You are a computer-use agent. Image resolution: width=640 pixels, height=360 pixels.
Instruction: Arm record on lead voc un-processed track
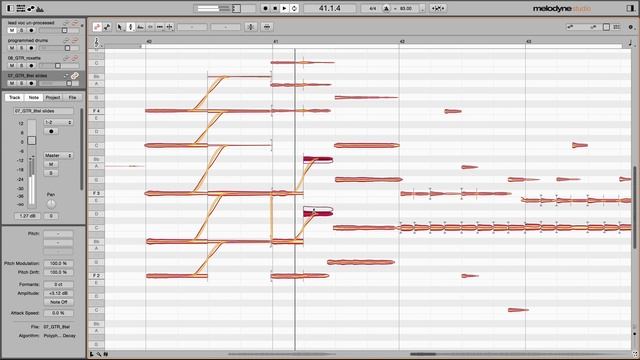point(31,30)
